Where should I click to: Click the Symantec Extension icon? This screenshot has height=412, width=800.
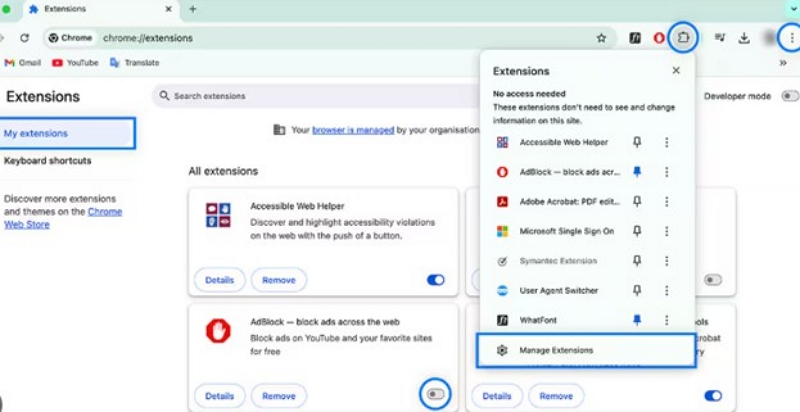tap(502, 261)
